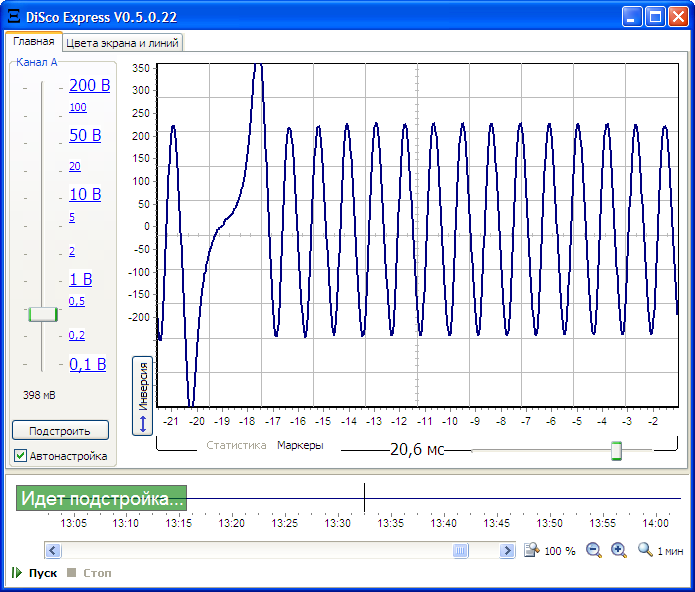Click the timeline scrollbar left arrow
695x592 pixels.
54,550
